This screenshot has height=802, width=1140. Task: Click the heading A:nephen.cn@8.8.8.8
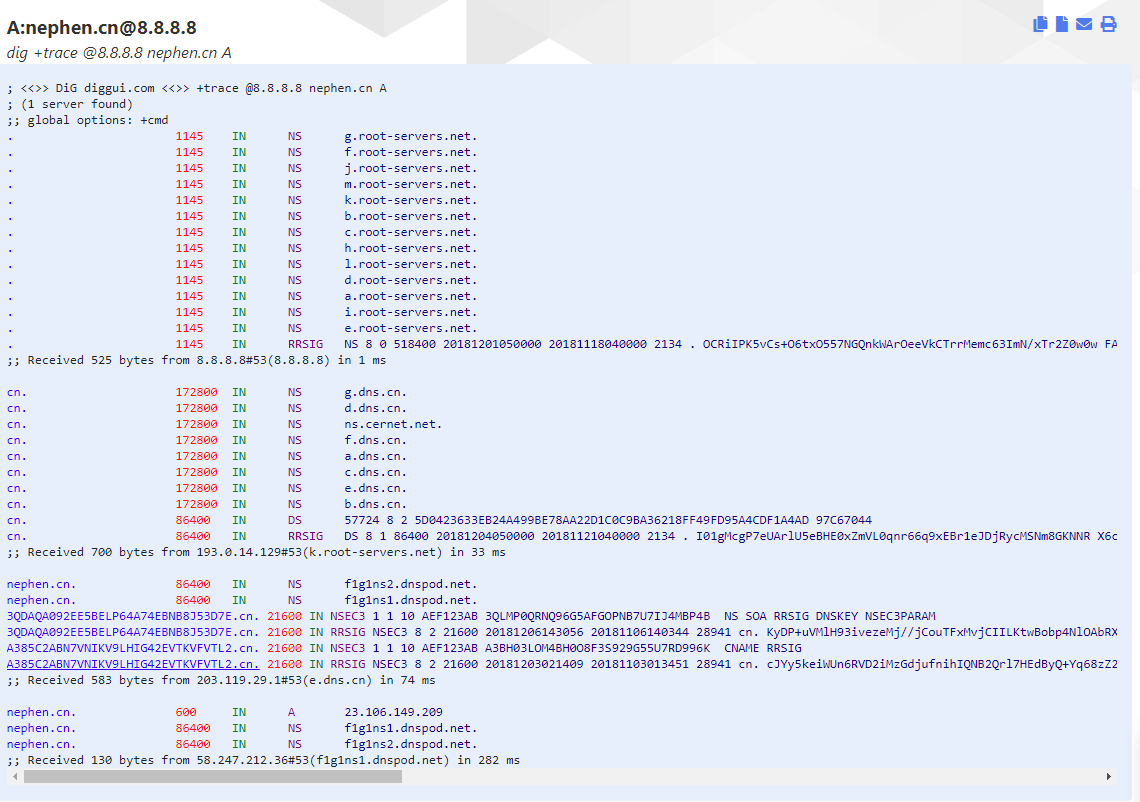pos(102,28)
